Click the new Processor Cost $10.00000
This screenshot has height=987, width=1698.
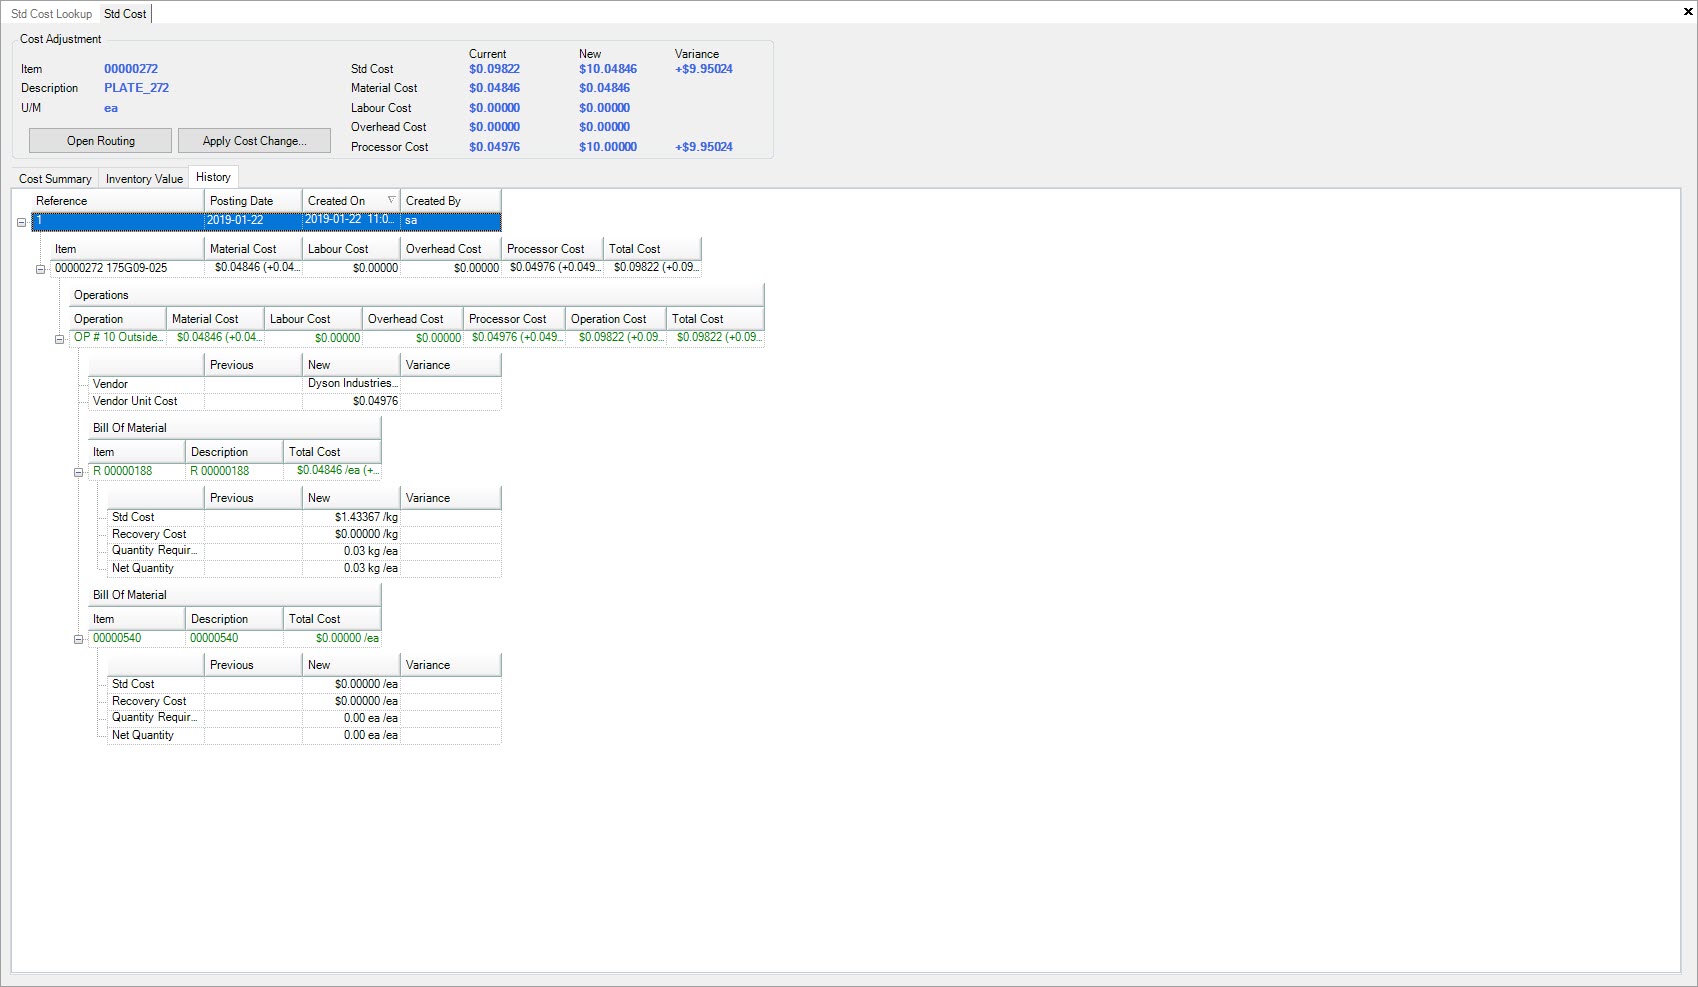608,147
